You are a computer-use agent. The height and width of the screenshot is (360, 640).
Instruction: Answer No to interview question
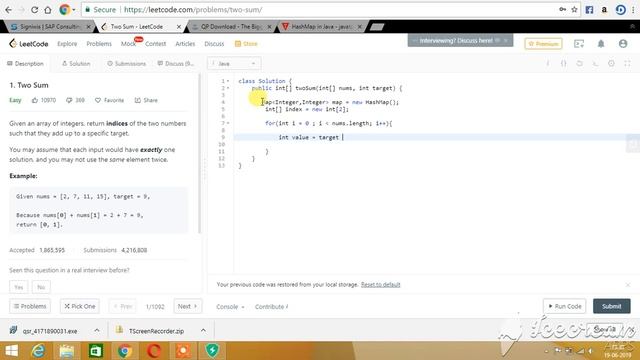[x=41, y=287]
